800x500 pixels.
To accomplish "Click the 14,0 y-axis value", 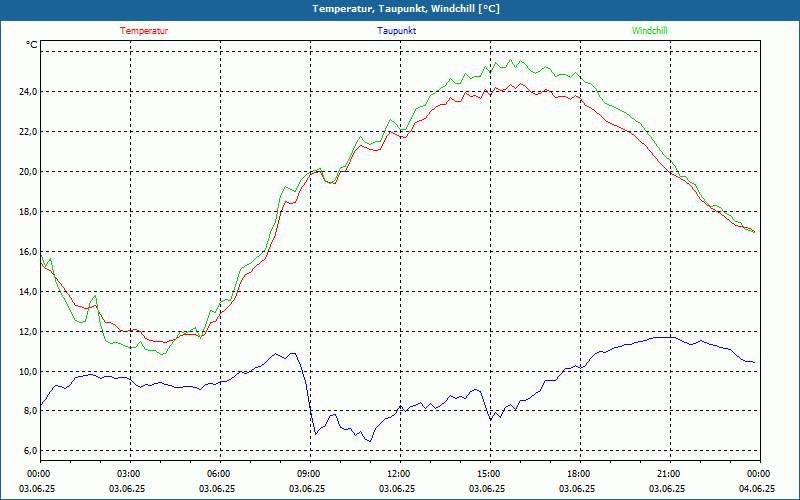I will (28, 291).
